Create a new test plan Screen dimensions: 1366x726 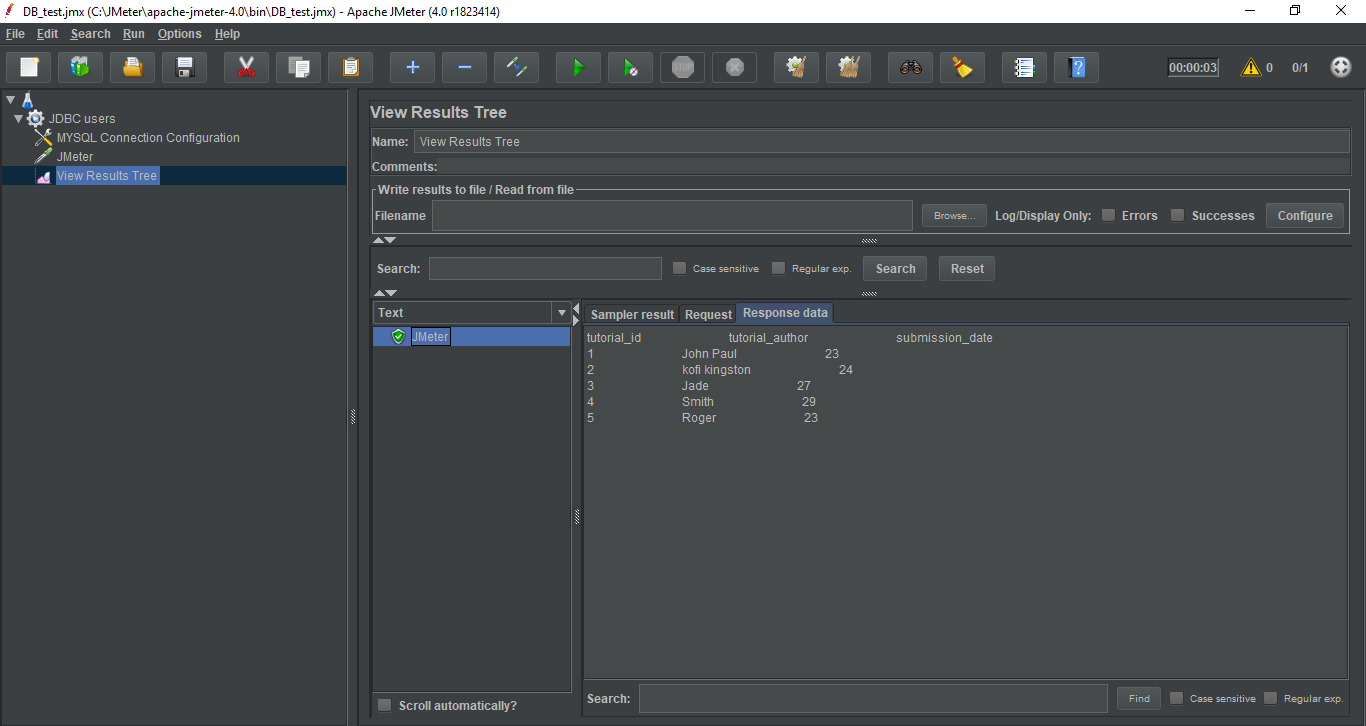click(29, 68)
